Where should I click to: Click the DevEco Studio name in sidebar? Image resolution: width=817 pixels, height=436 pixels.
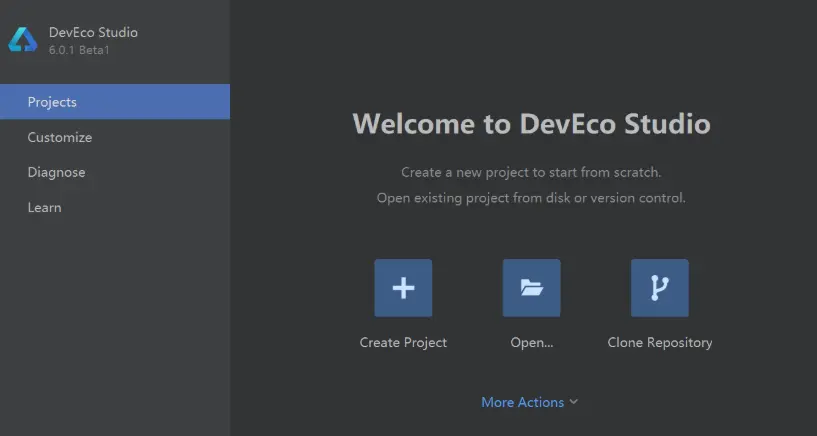click(93, 32)
